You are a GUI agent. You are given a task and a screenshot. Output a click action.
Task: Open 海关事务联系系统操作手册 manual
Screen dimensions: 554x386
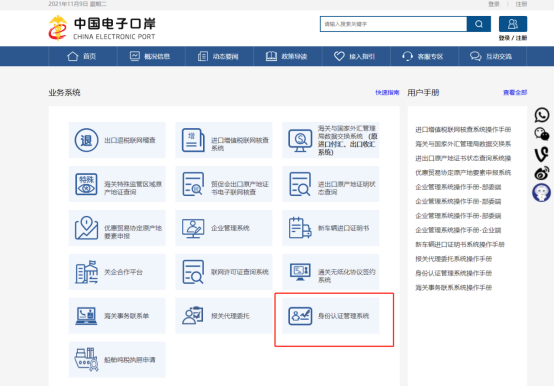pos(454,287)
